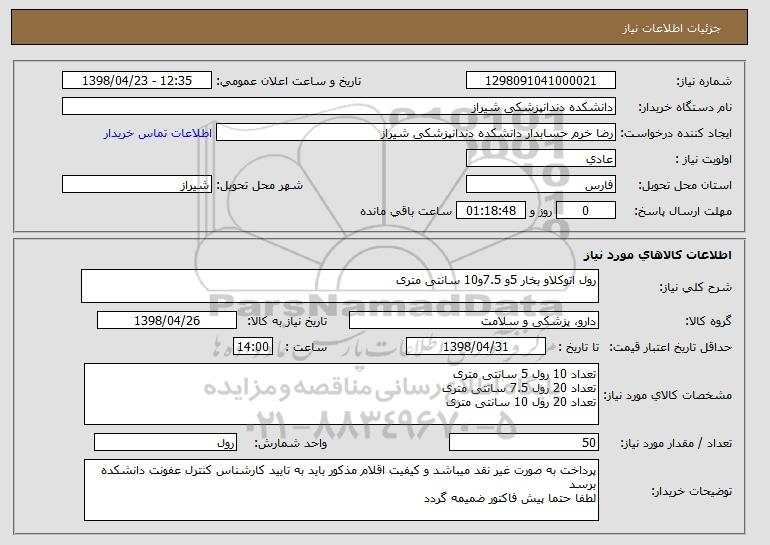
Task: Select the label ایجاد کننده درخواست
Action: point(676,133)
